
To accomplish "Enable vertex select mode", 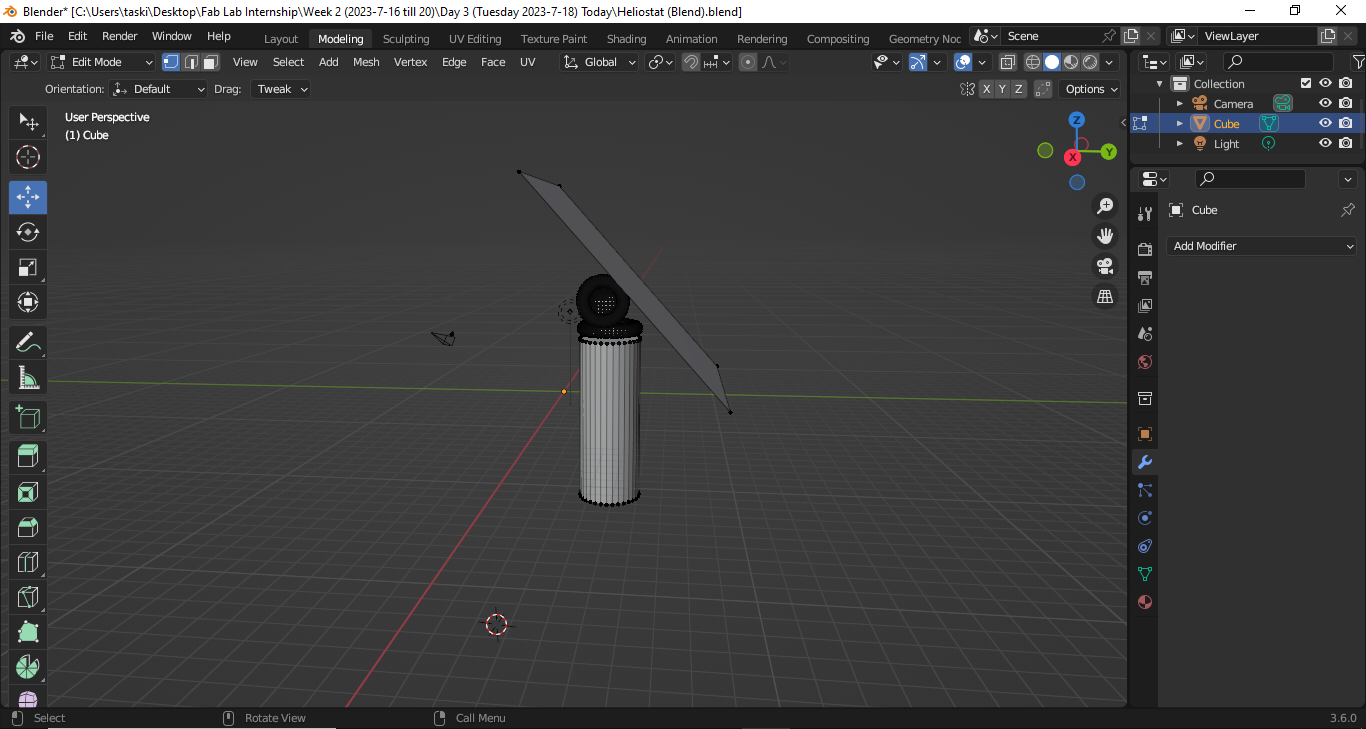I will (171, 62).
